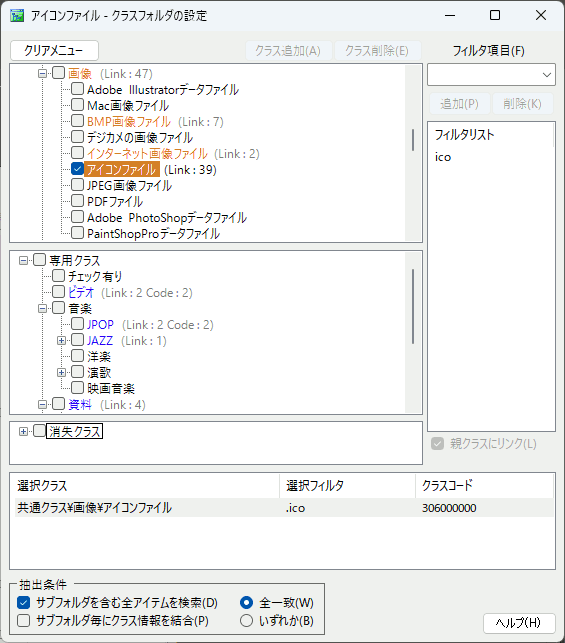565x643 pixels.
Task: Expand the 消失クラス tree node
Action: 23,431
